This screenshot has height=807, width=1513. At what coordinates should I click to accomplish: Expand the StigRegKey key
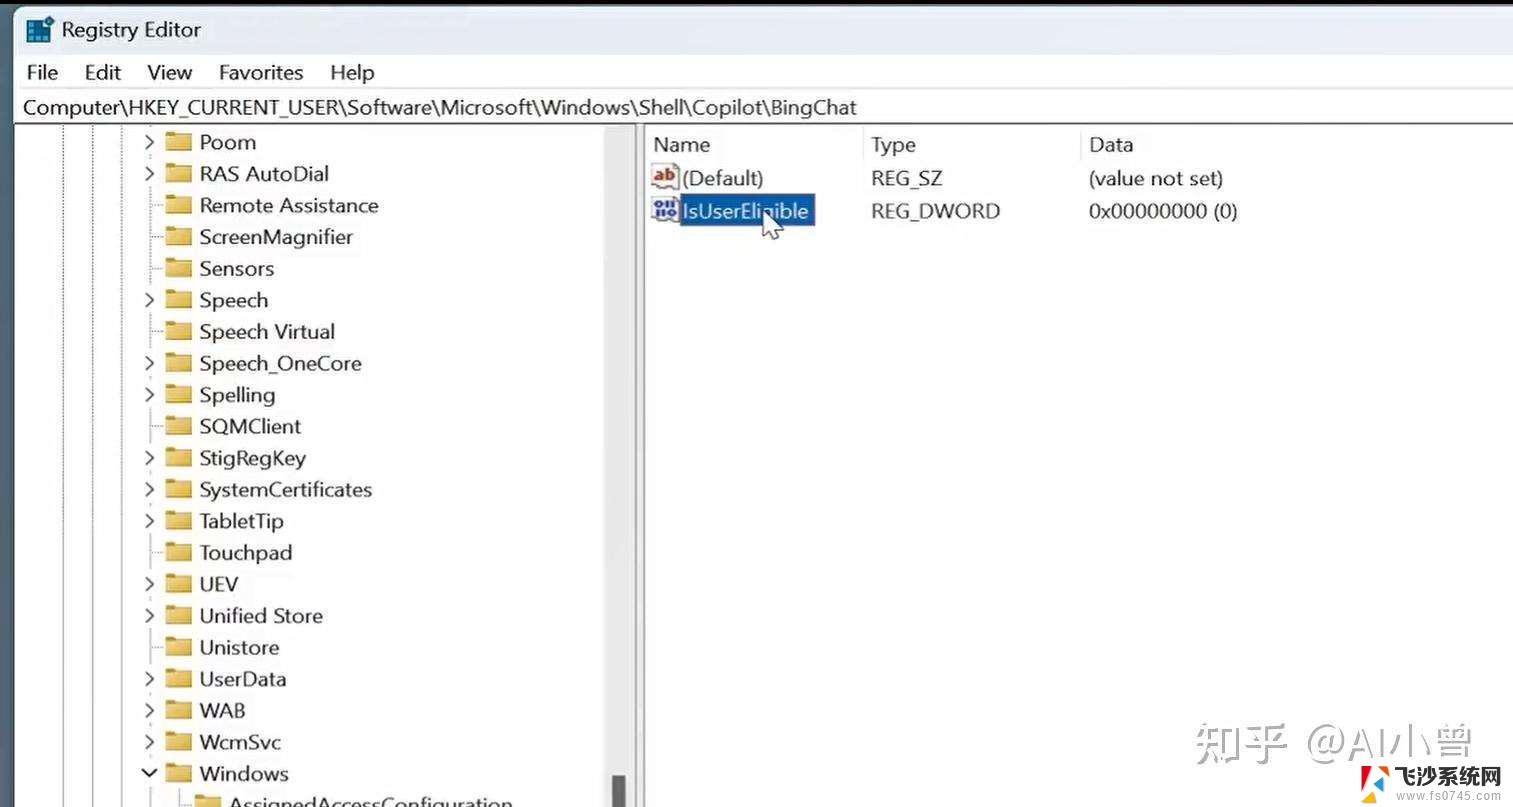tap(149, 458)
